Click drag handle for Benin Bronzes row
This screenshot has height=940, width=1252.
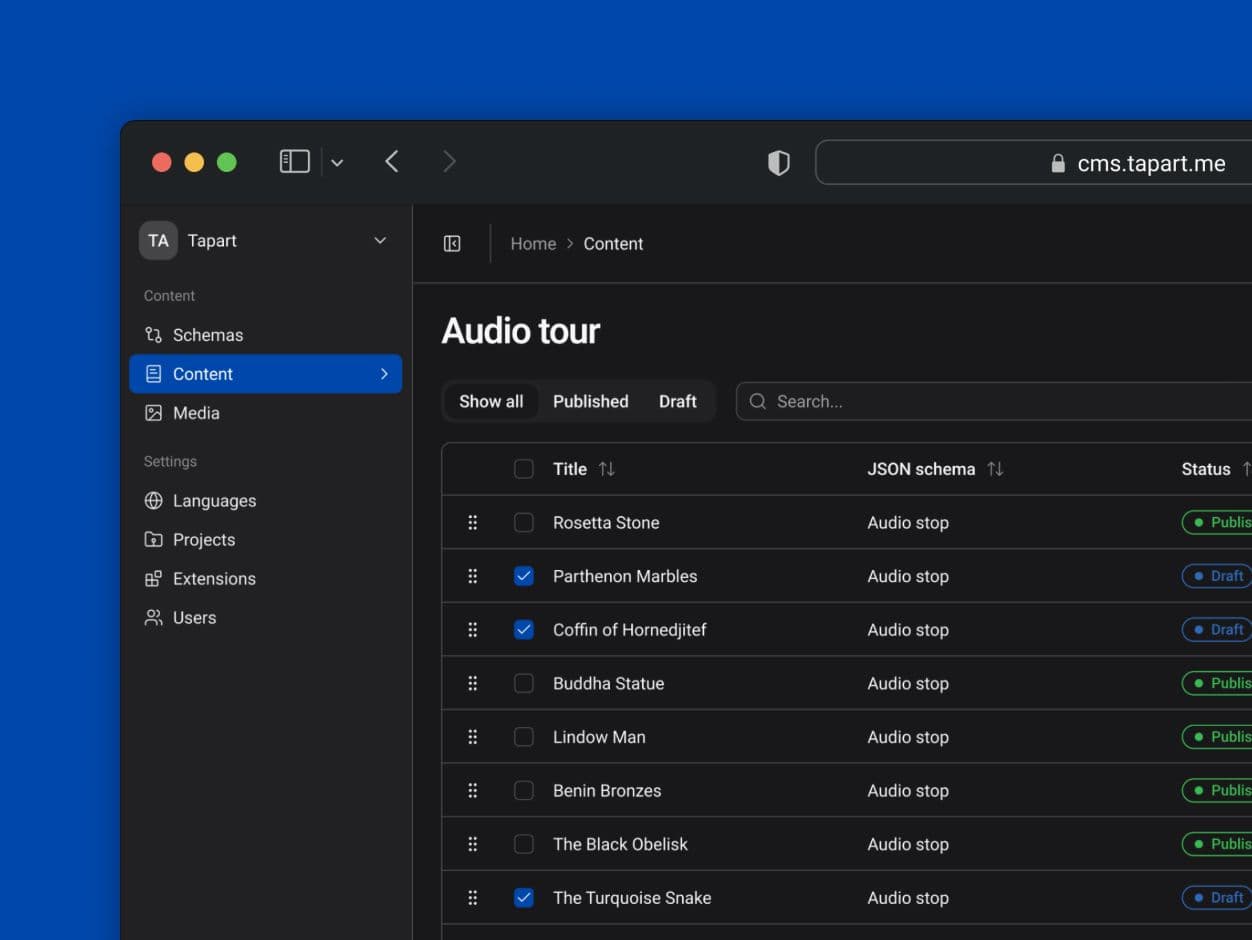[473, 791]
